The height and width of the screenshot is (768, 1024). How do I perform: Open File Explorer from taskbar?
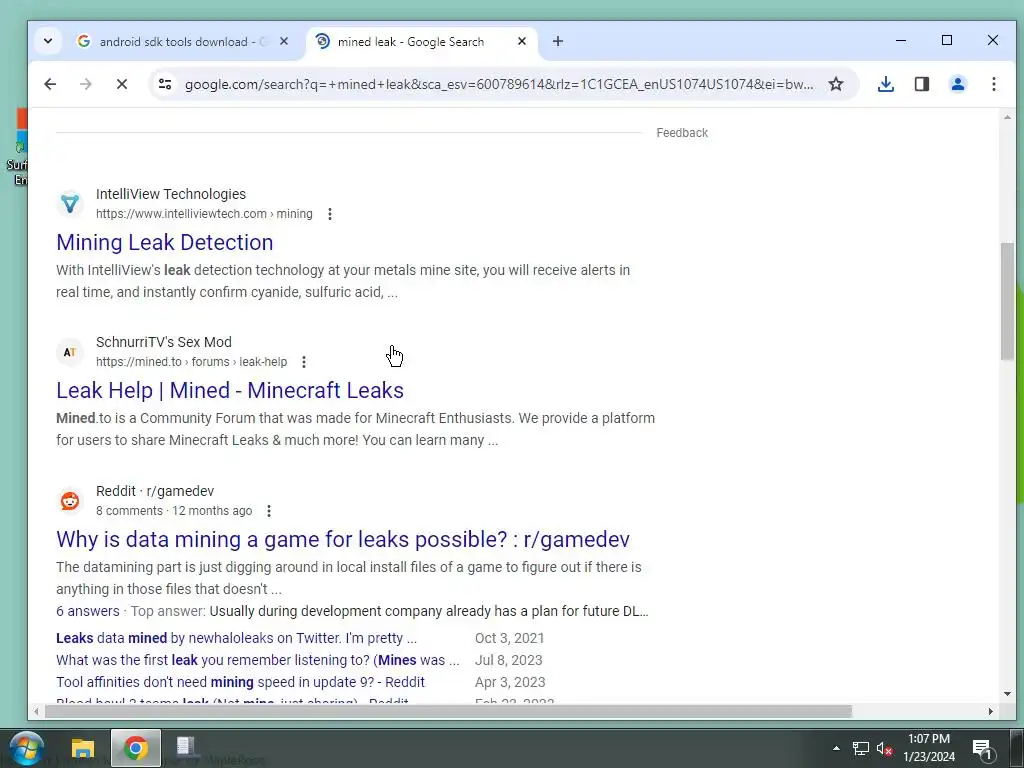pyautogui.click(x=83, y=748)
